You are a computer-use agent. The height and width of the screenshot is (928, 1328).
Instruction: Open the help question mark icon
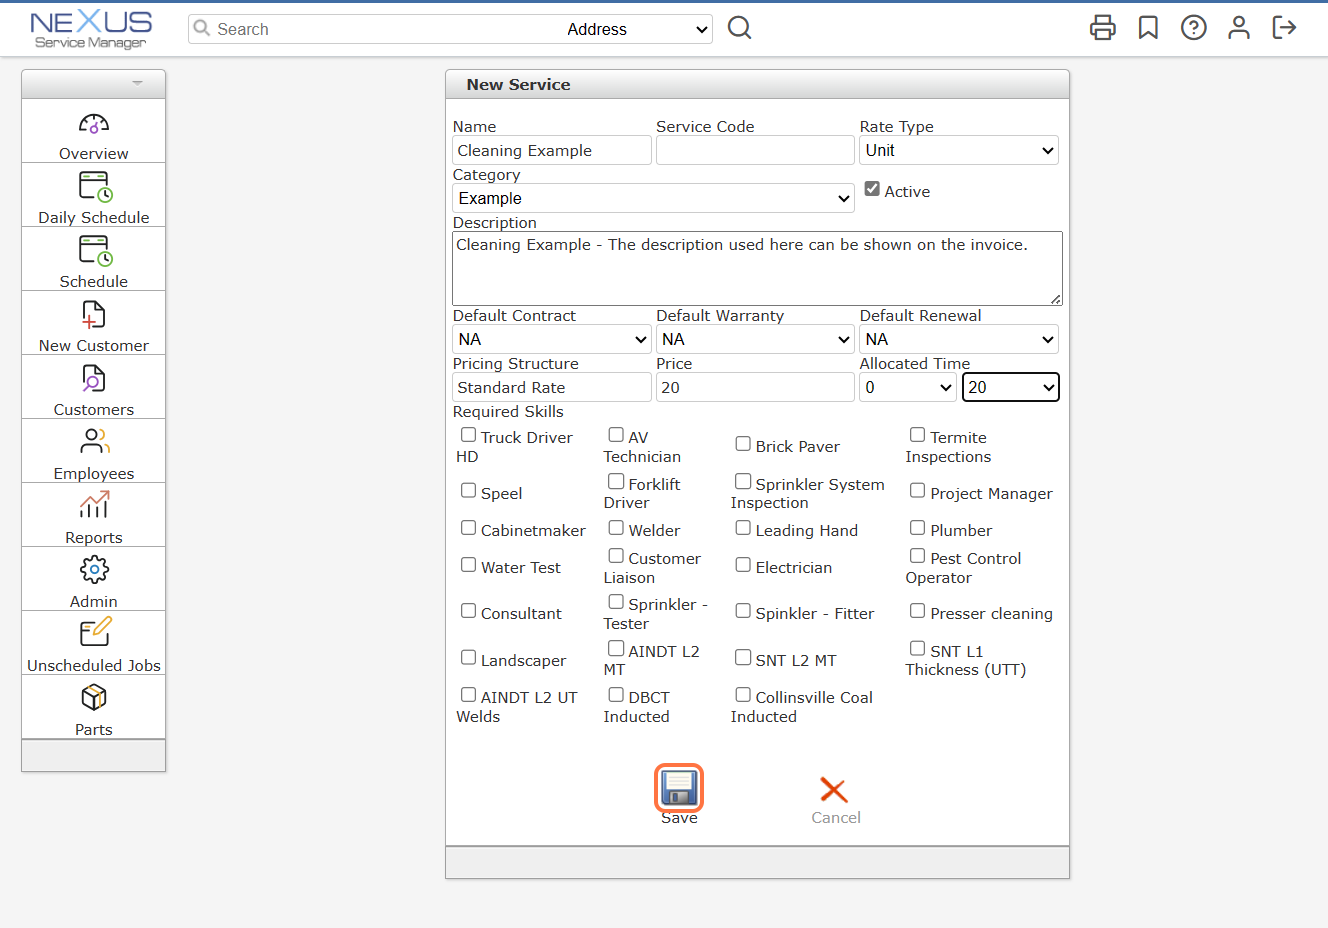pos(1194,28)
